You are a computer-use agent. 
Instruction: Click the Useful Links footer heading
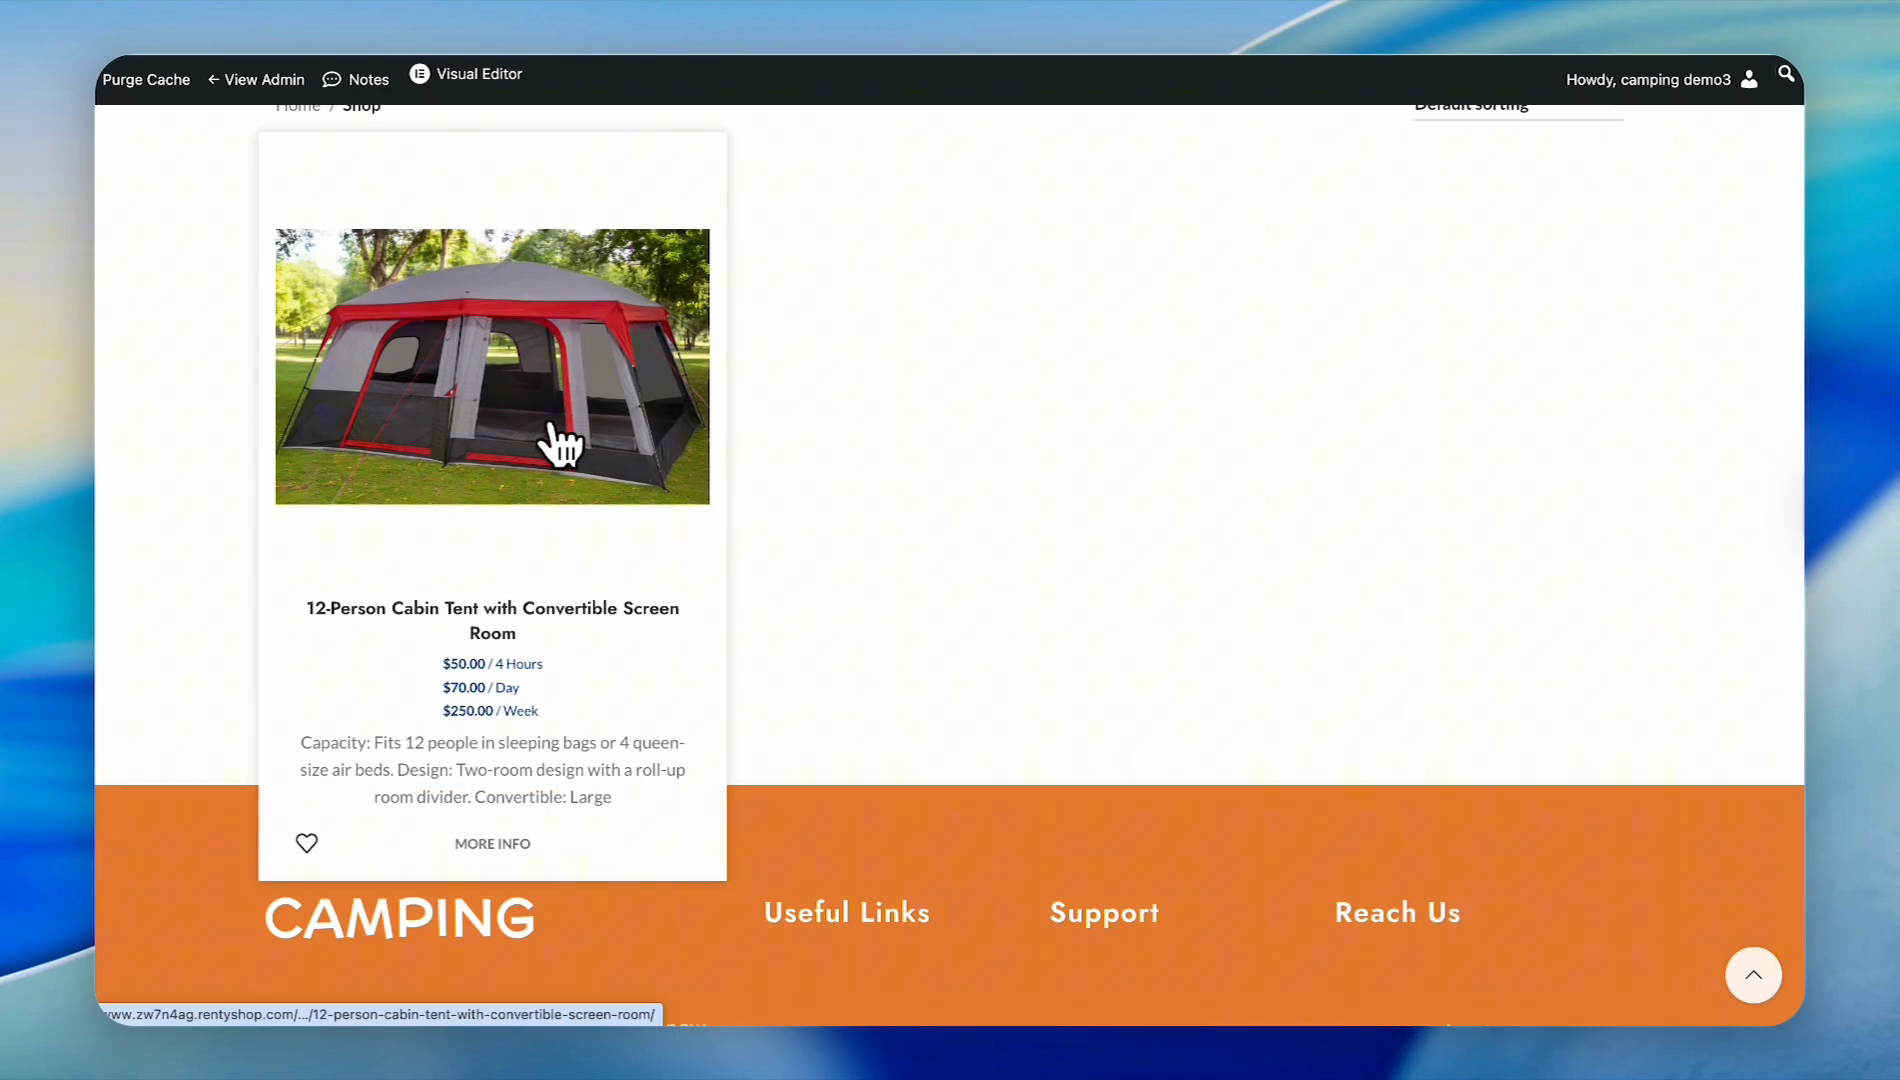[846, 912]
